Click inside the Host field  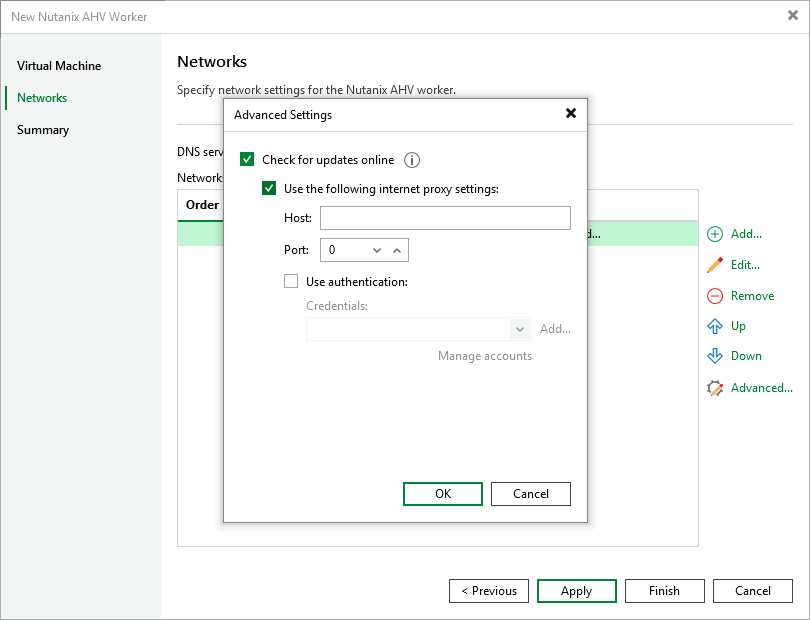point(445,217)
